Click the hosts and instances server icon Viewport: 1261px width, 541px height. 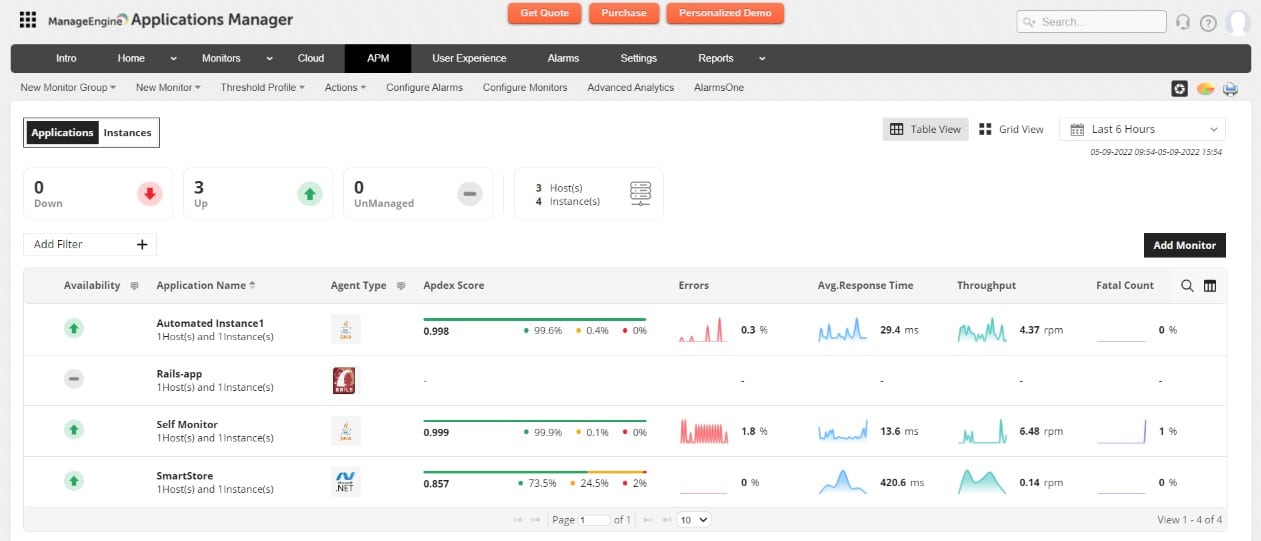pyautogui.click(x=641, y=194)
